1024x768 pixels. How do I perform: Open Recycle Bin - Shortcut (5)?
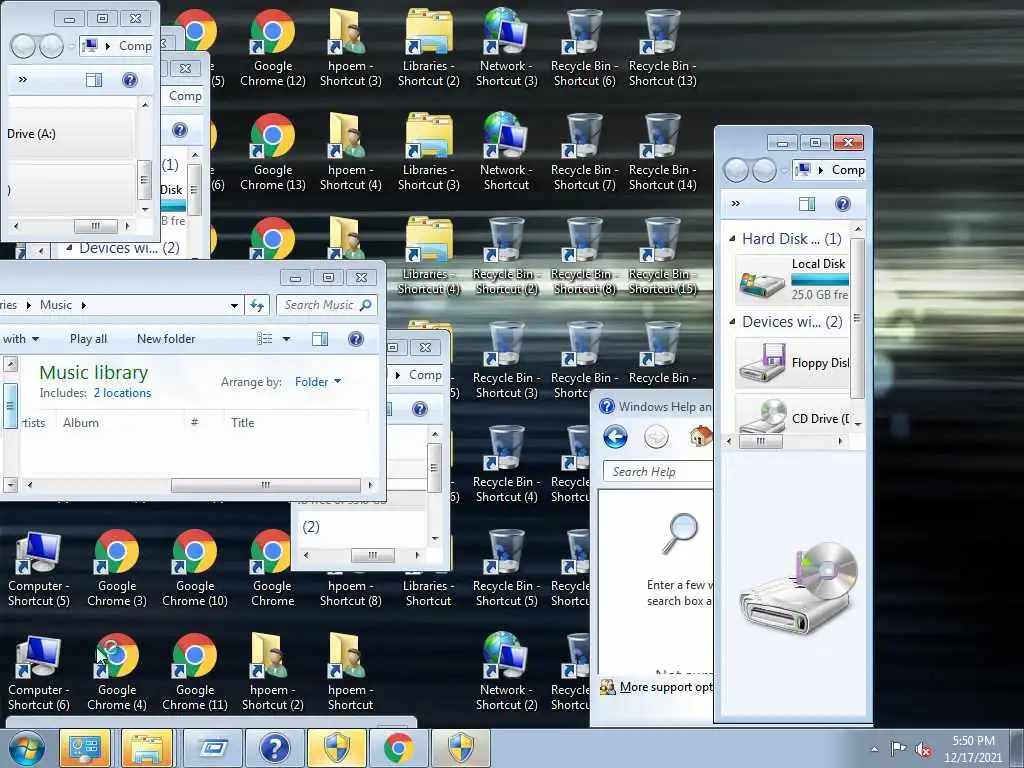pyautogui.click(x=506, y=567)
